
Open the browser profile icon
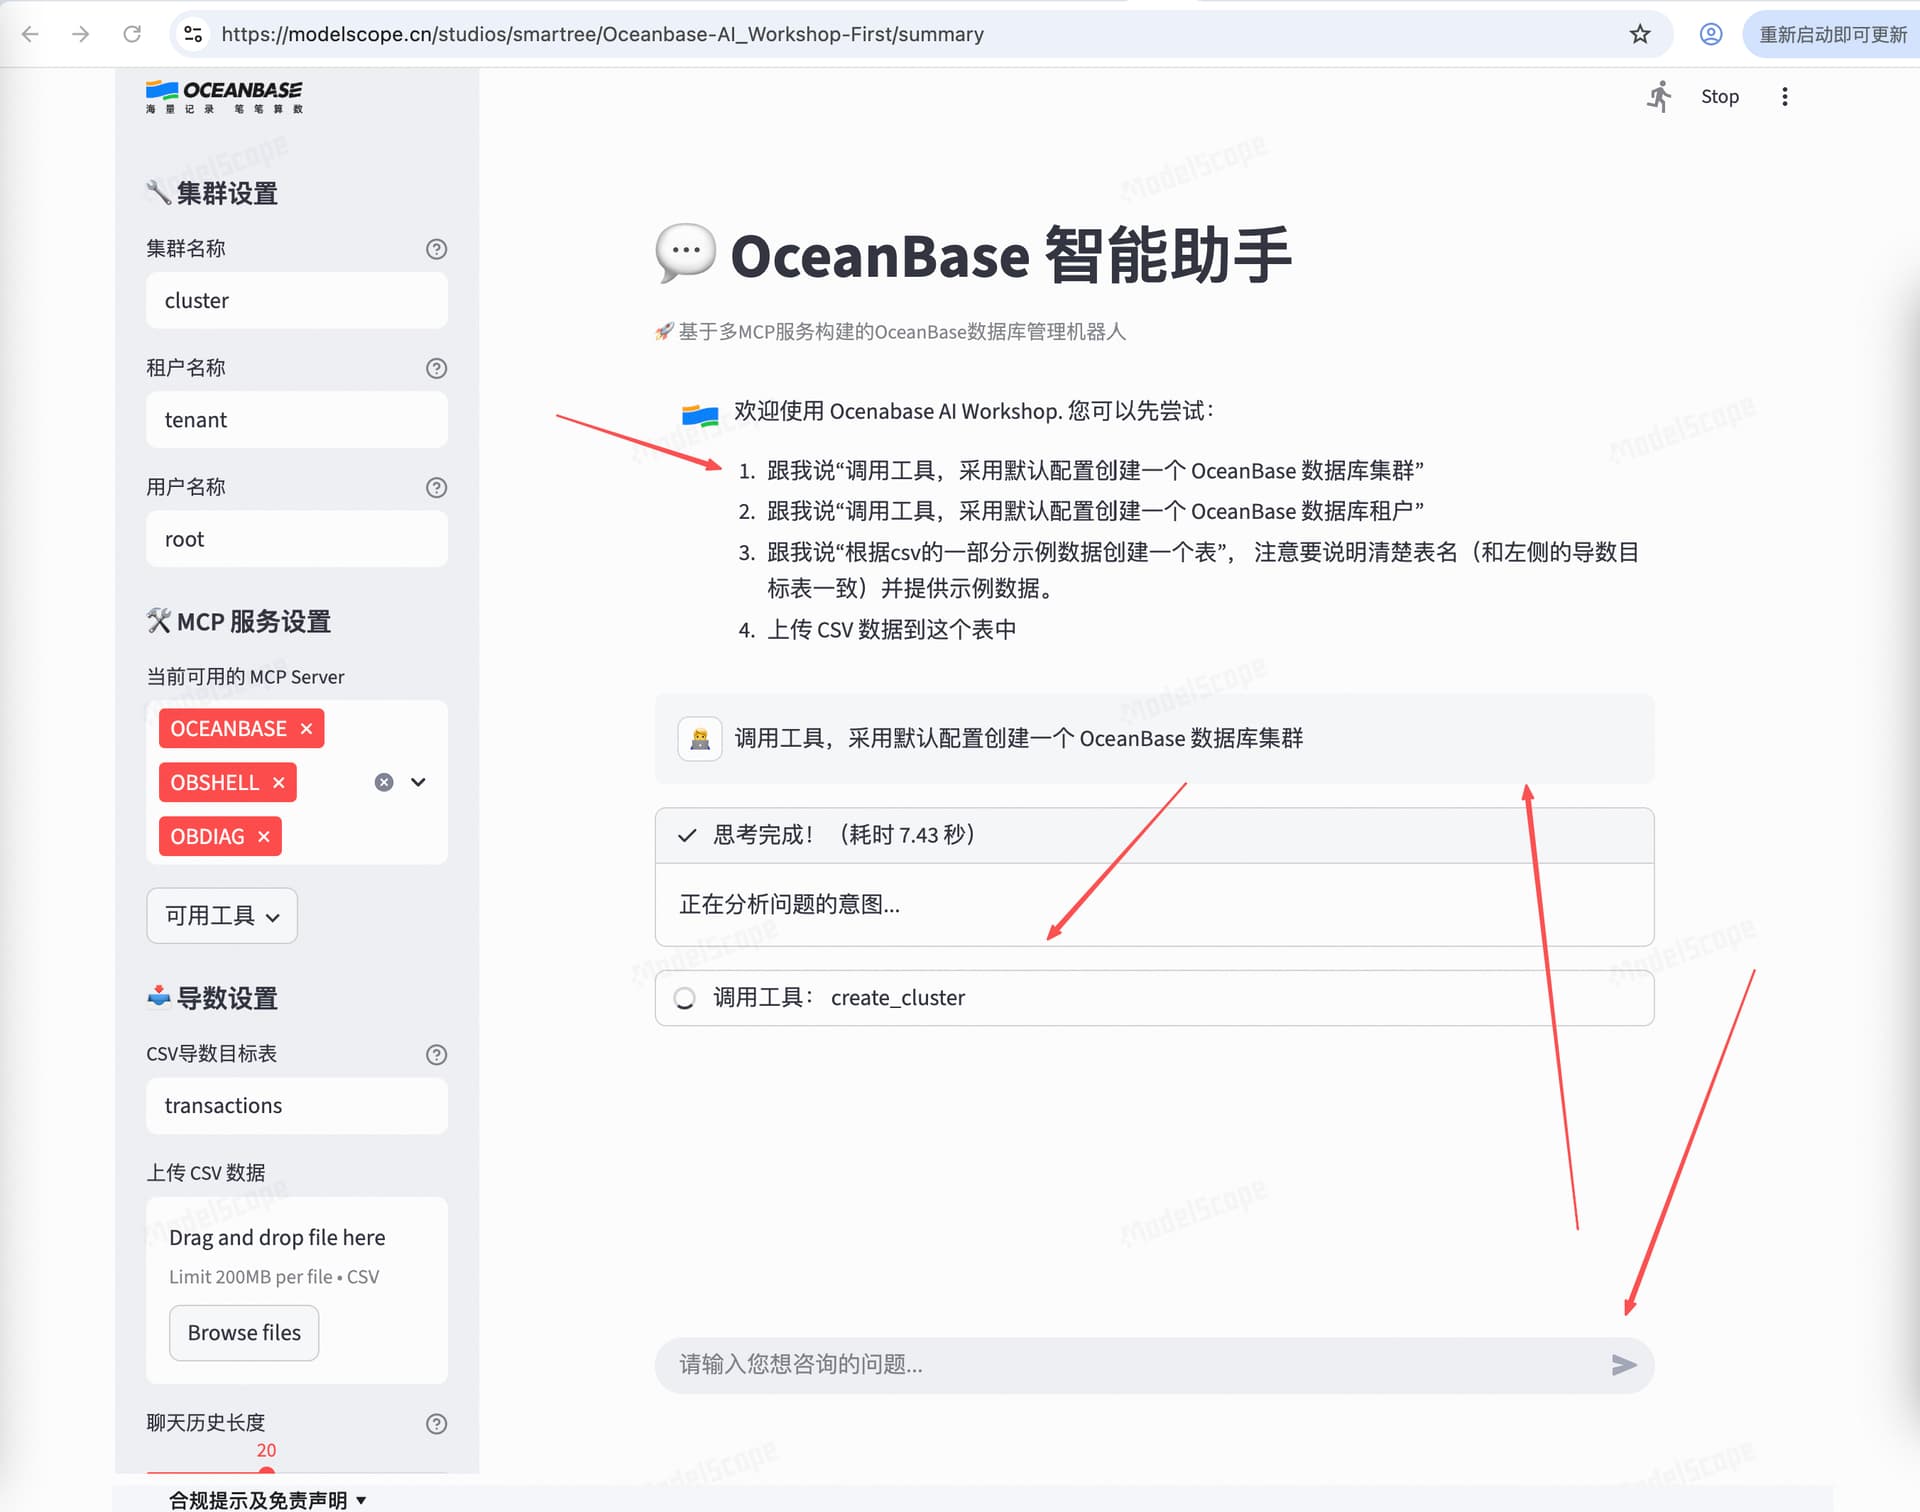1711,34
